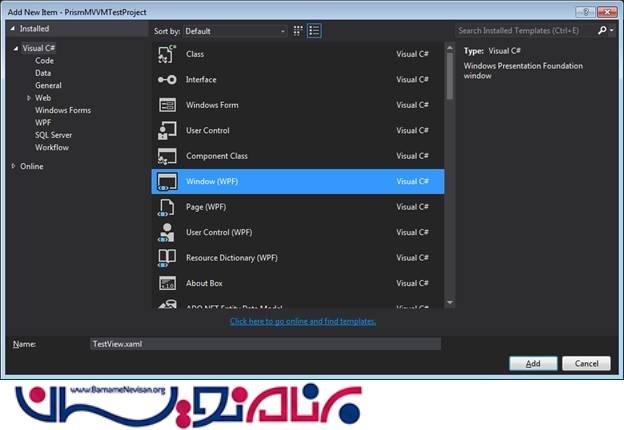Expand the Web tree node
This screenshot has height=430, width=624.
click(x=28, y=98)
